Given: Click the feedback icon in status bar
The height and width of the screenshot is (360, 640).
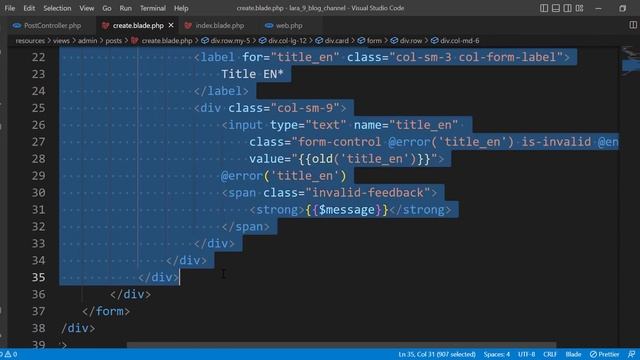Looking at the screenshot, I should pos(631,354).
